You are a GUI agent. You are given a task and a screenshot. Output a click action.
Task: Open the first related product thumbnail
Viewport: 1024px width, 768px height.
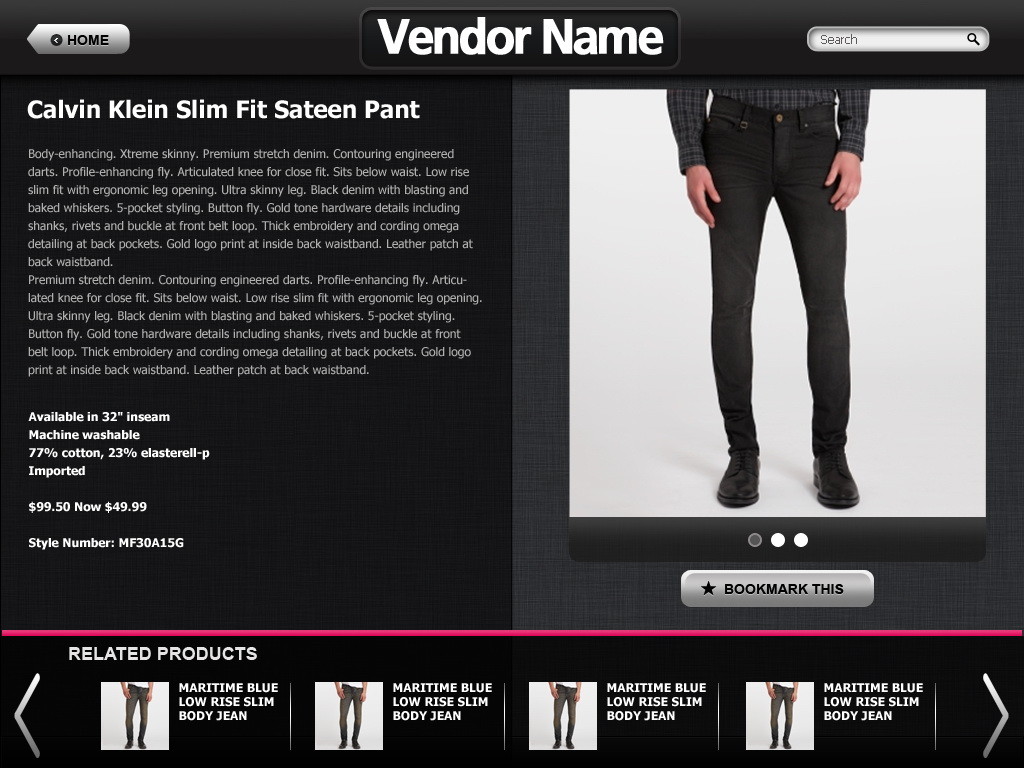tap(135, 716)
